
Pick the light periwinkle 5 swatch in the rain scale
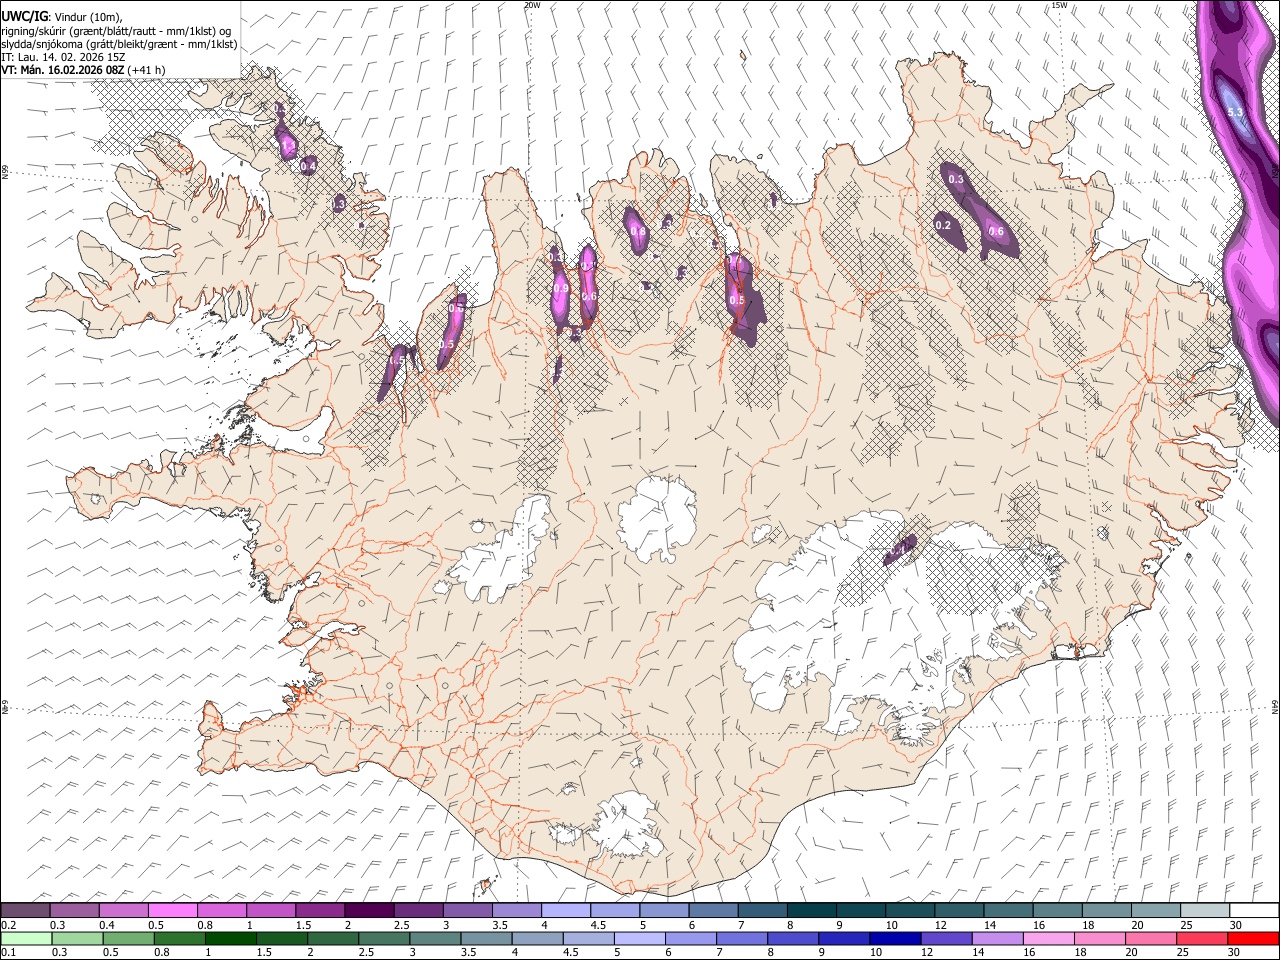[x=640, y=938]
